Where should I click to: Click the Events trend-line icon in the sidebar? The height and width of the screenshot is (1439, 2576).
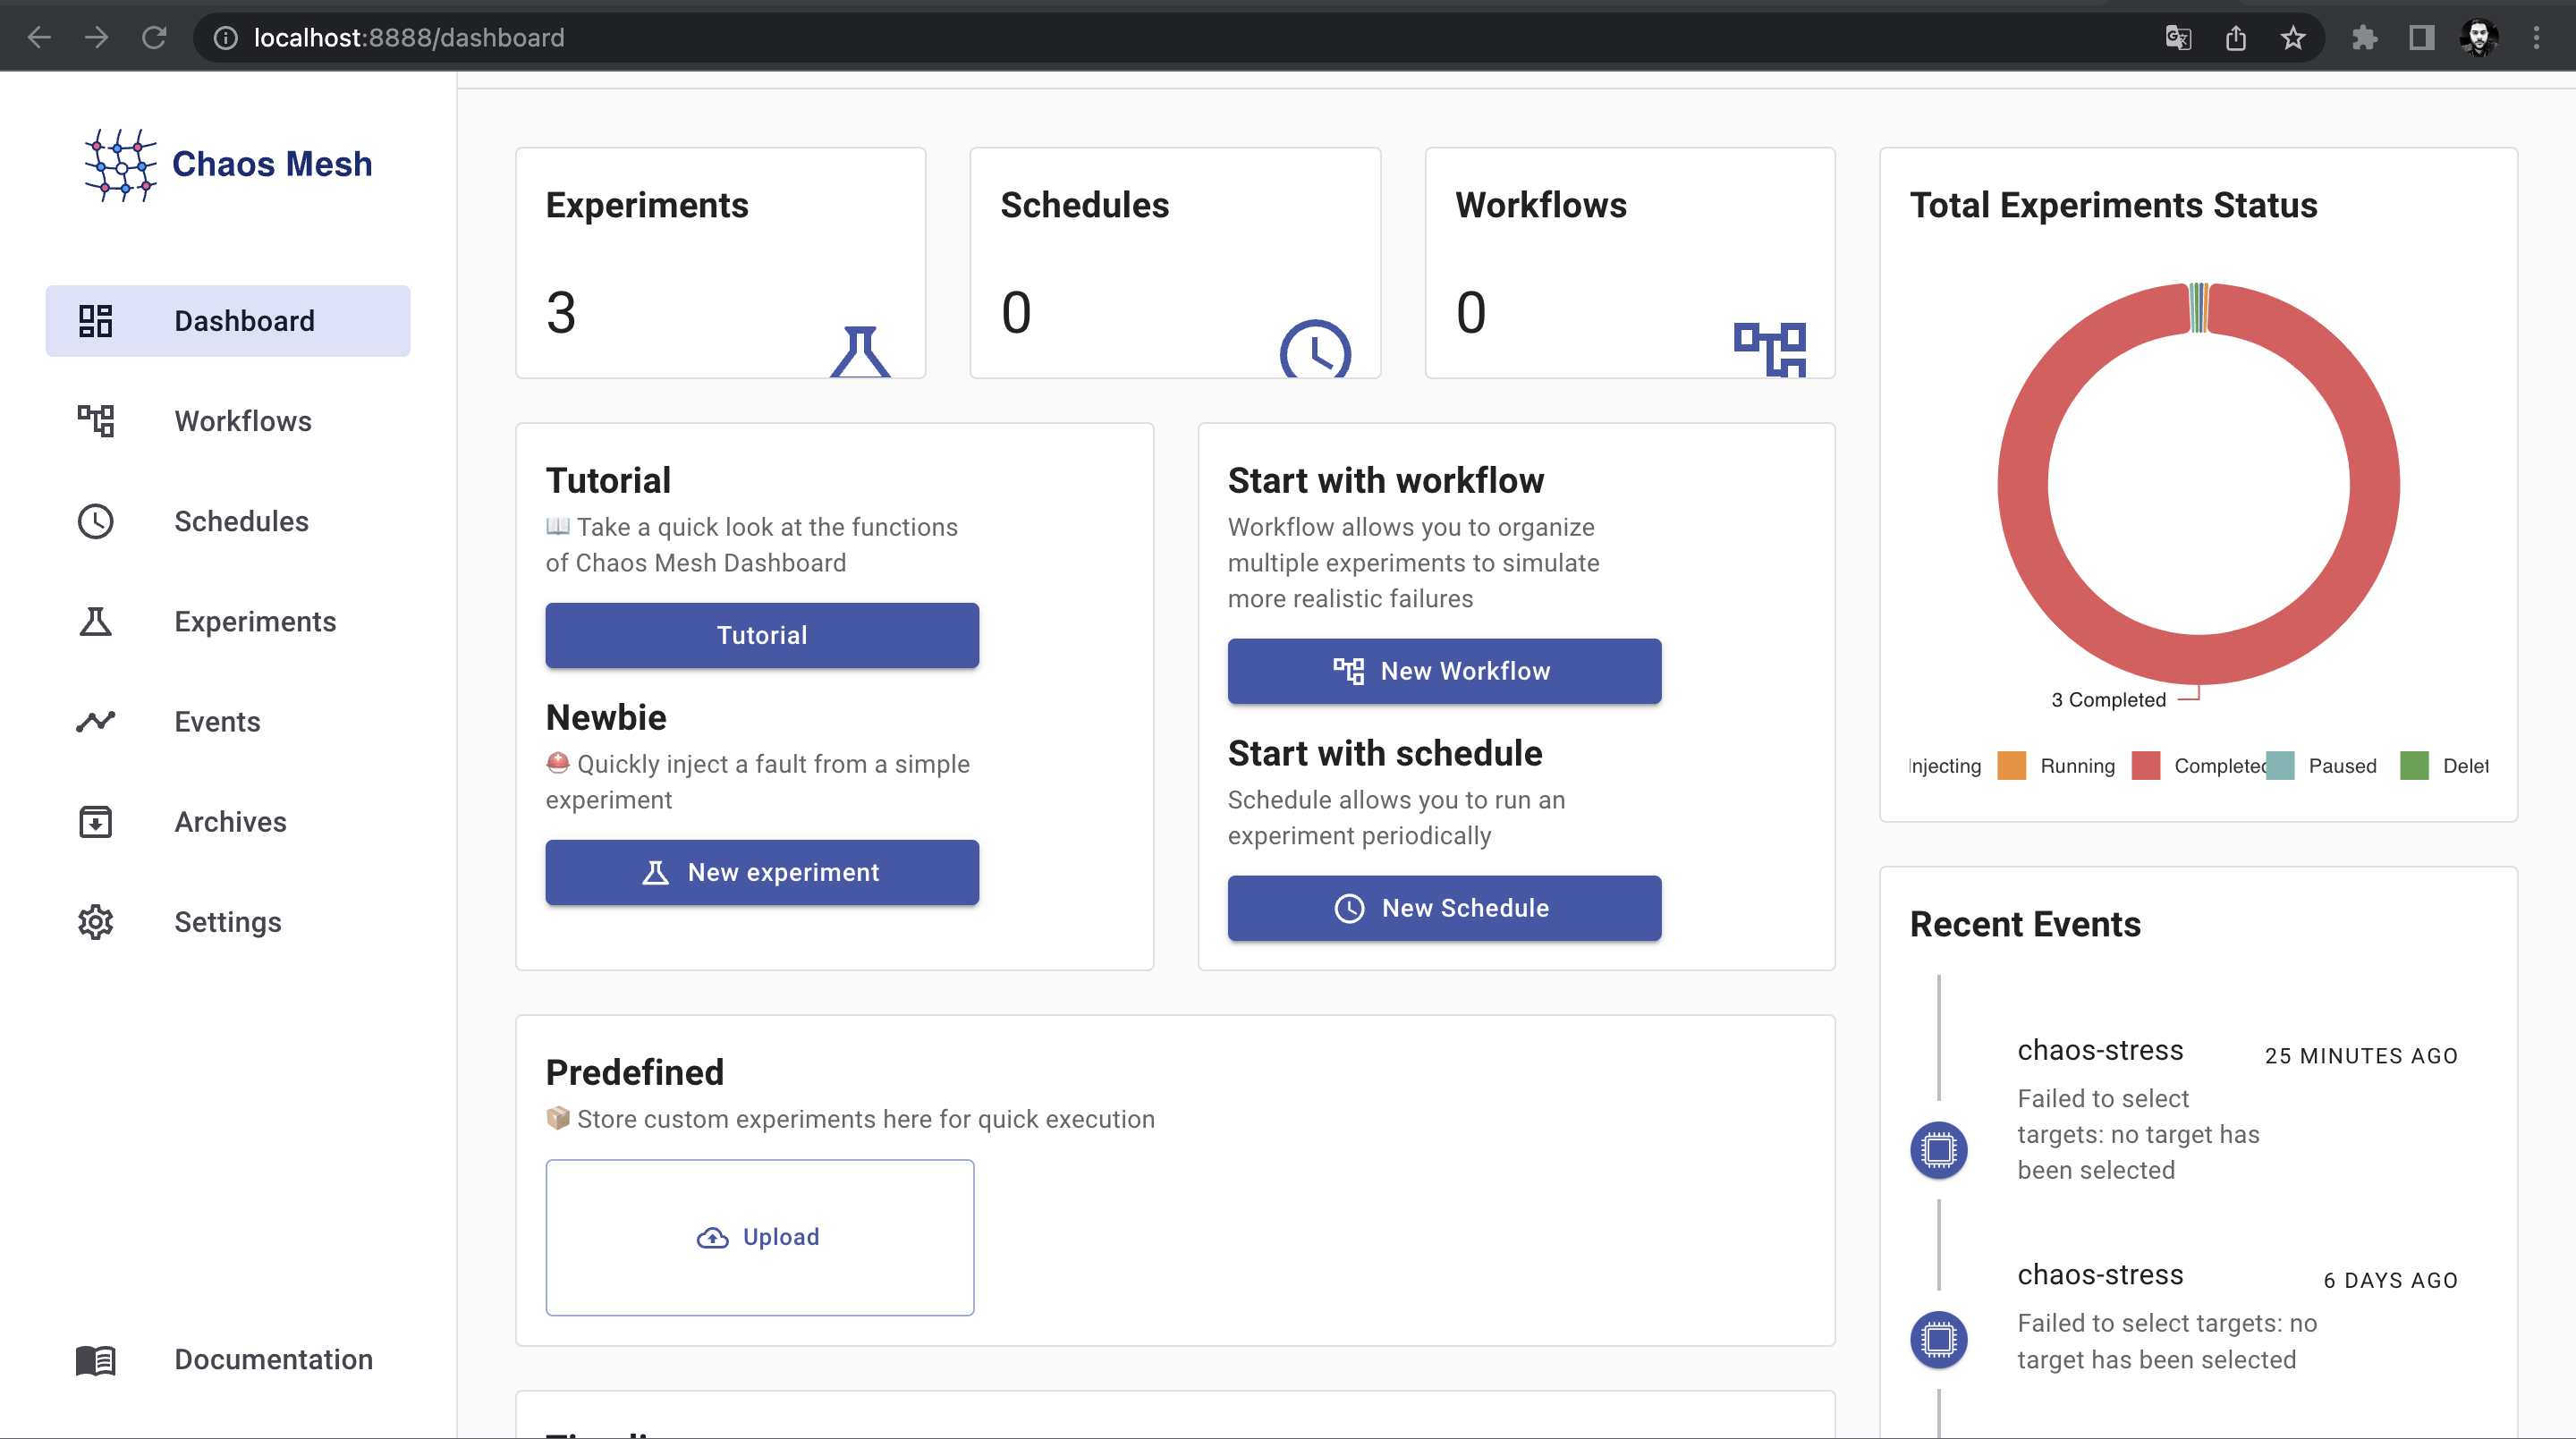click(96, 721)
